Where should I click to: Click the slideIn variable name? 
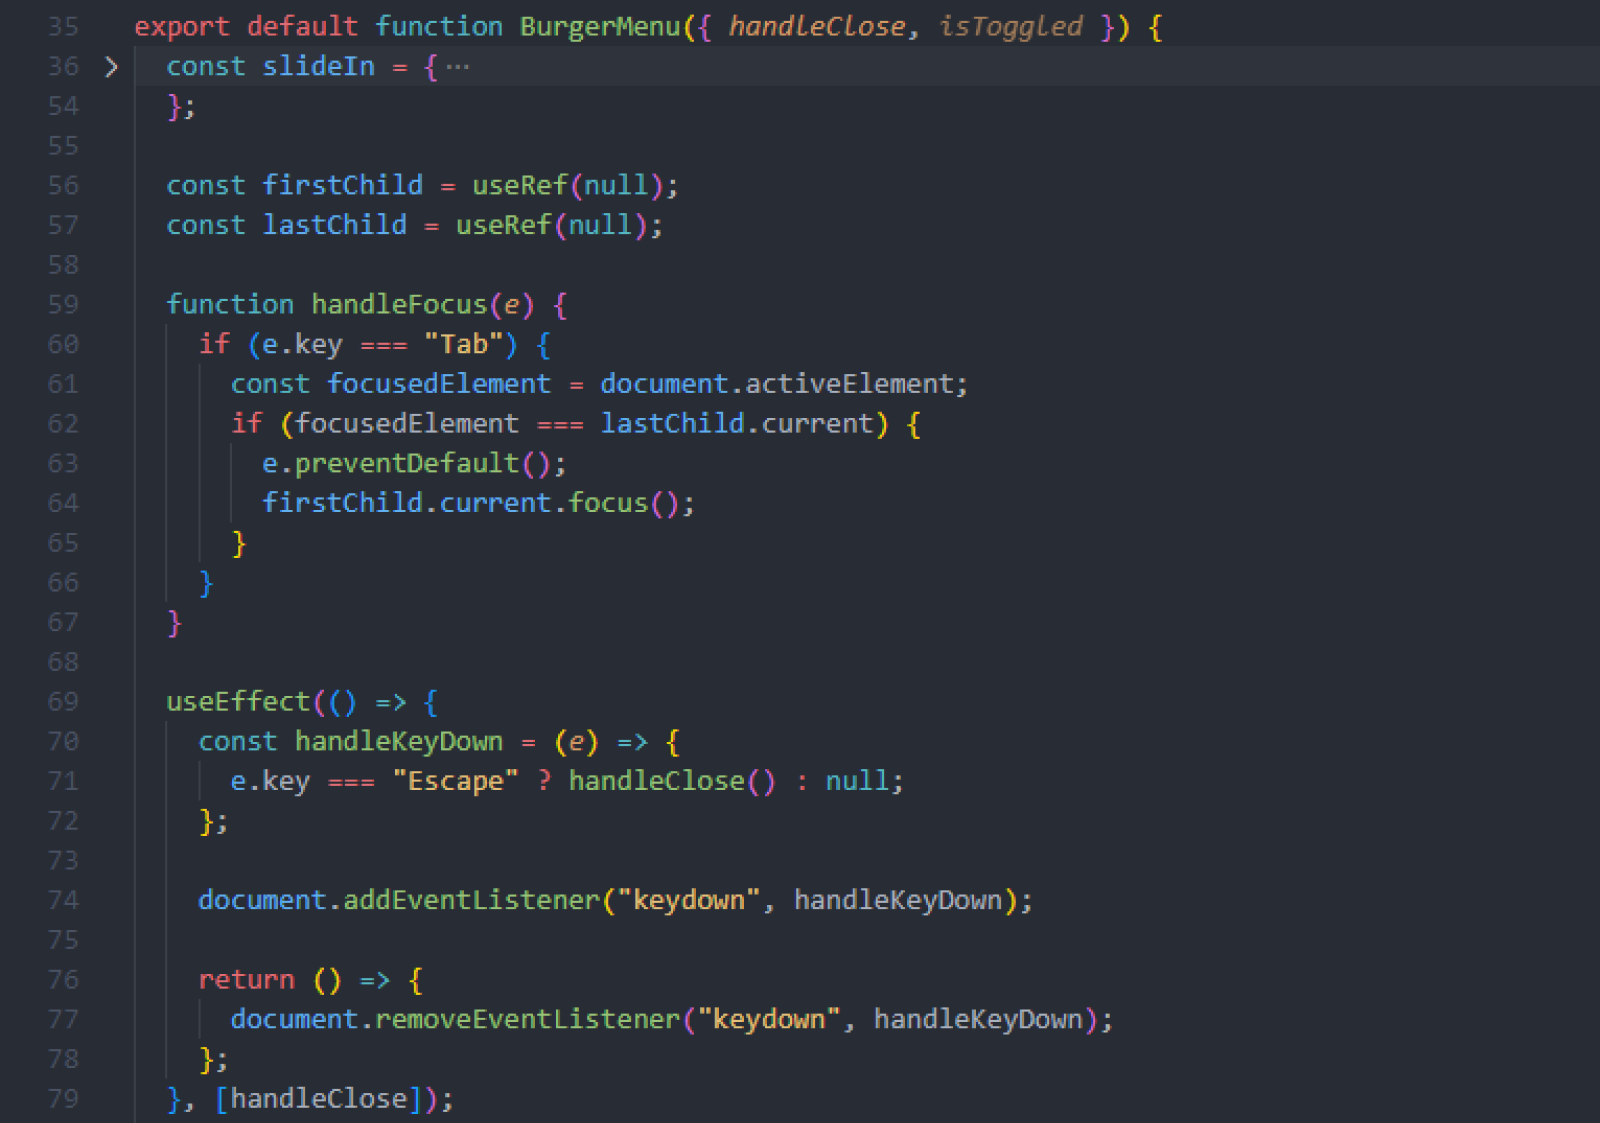[319, 67]
